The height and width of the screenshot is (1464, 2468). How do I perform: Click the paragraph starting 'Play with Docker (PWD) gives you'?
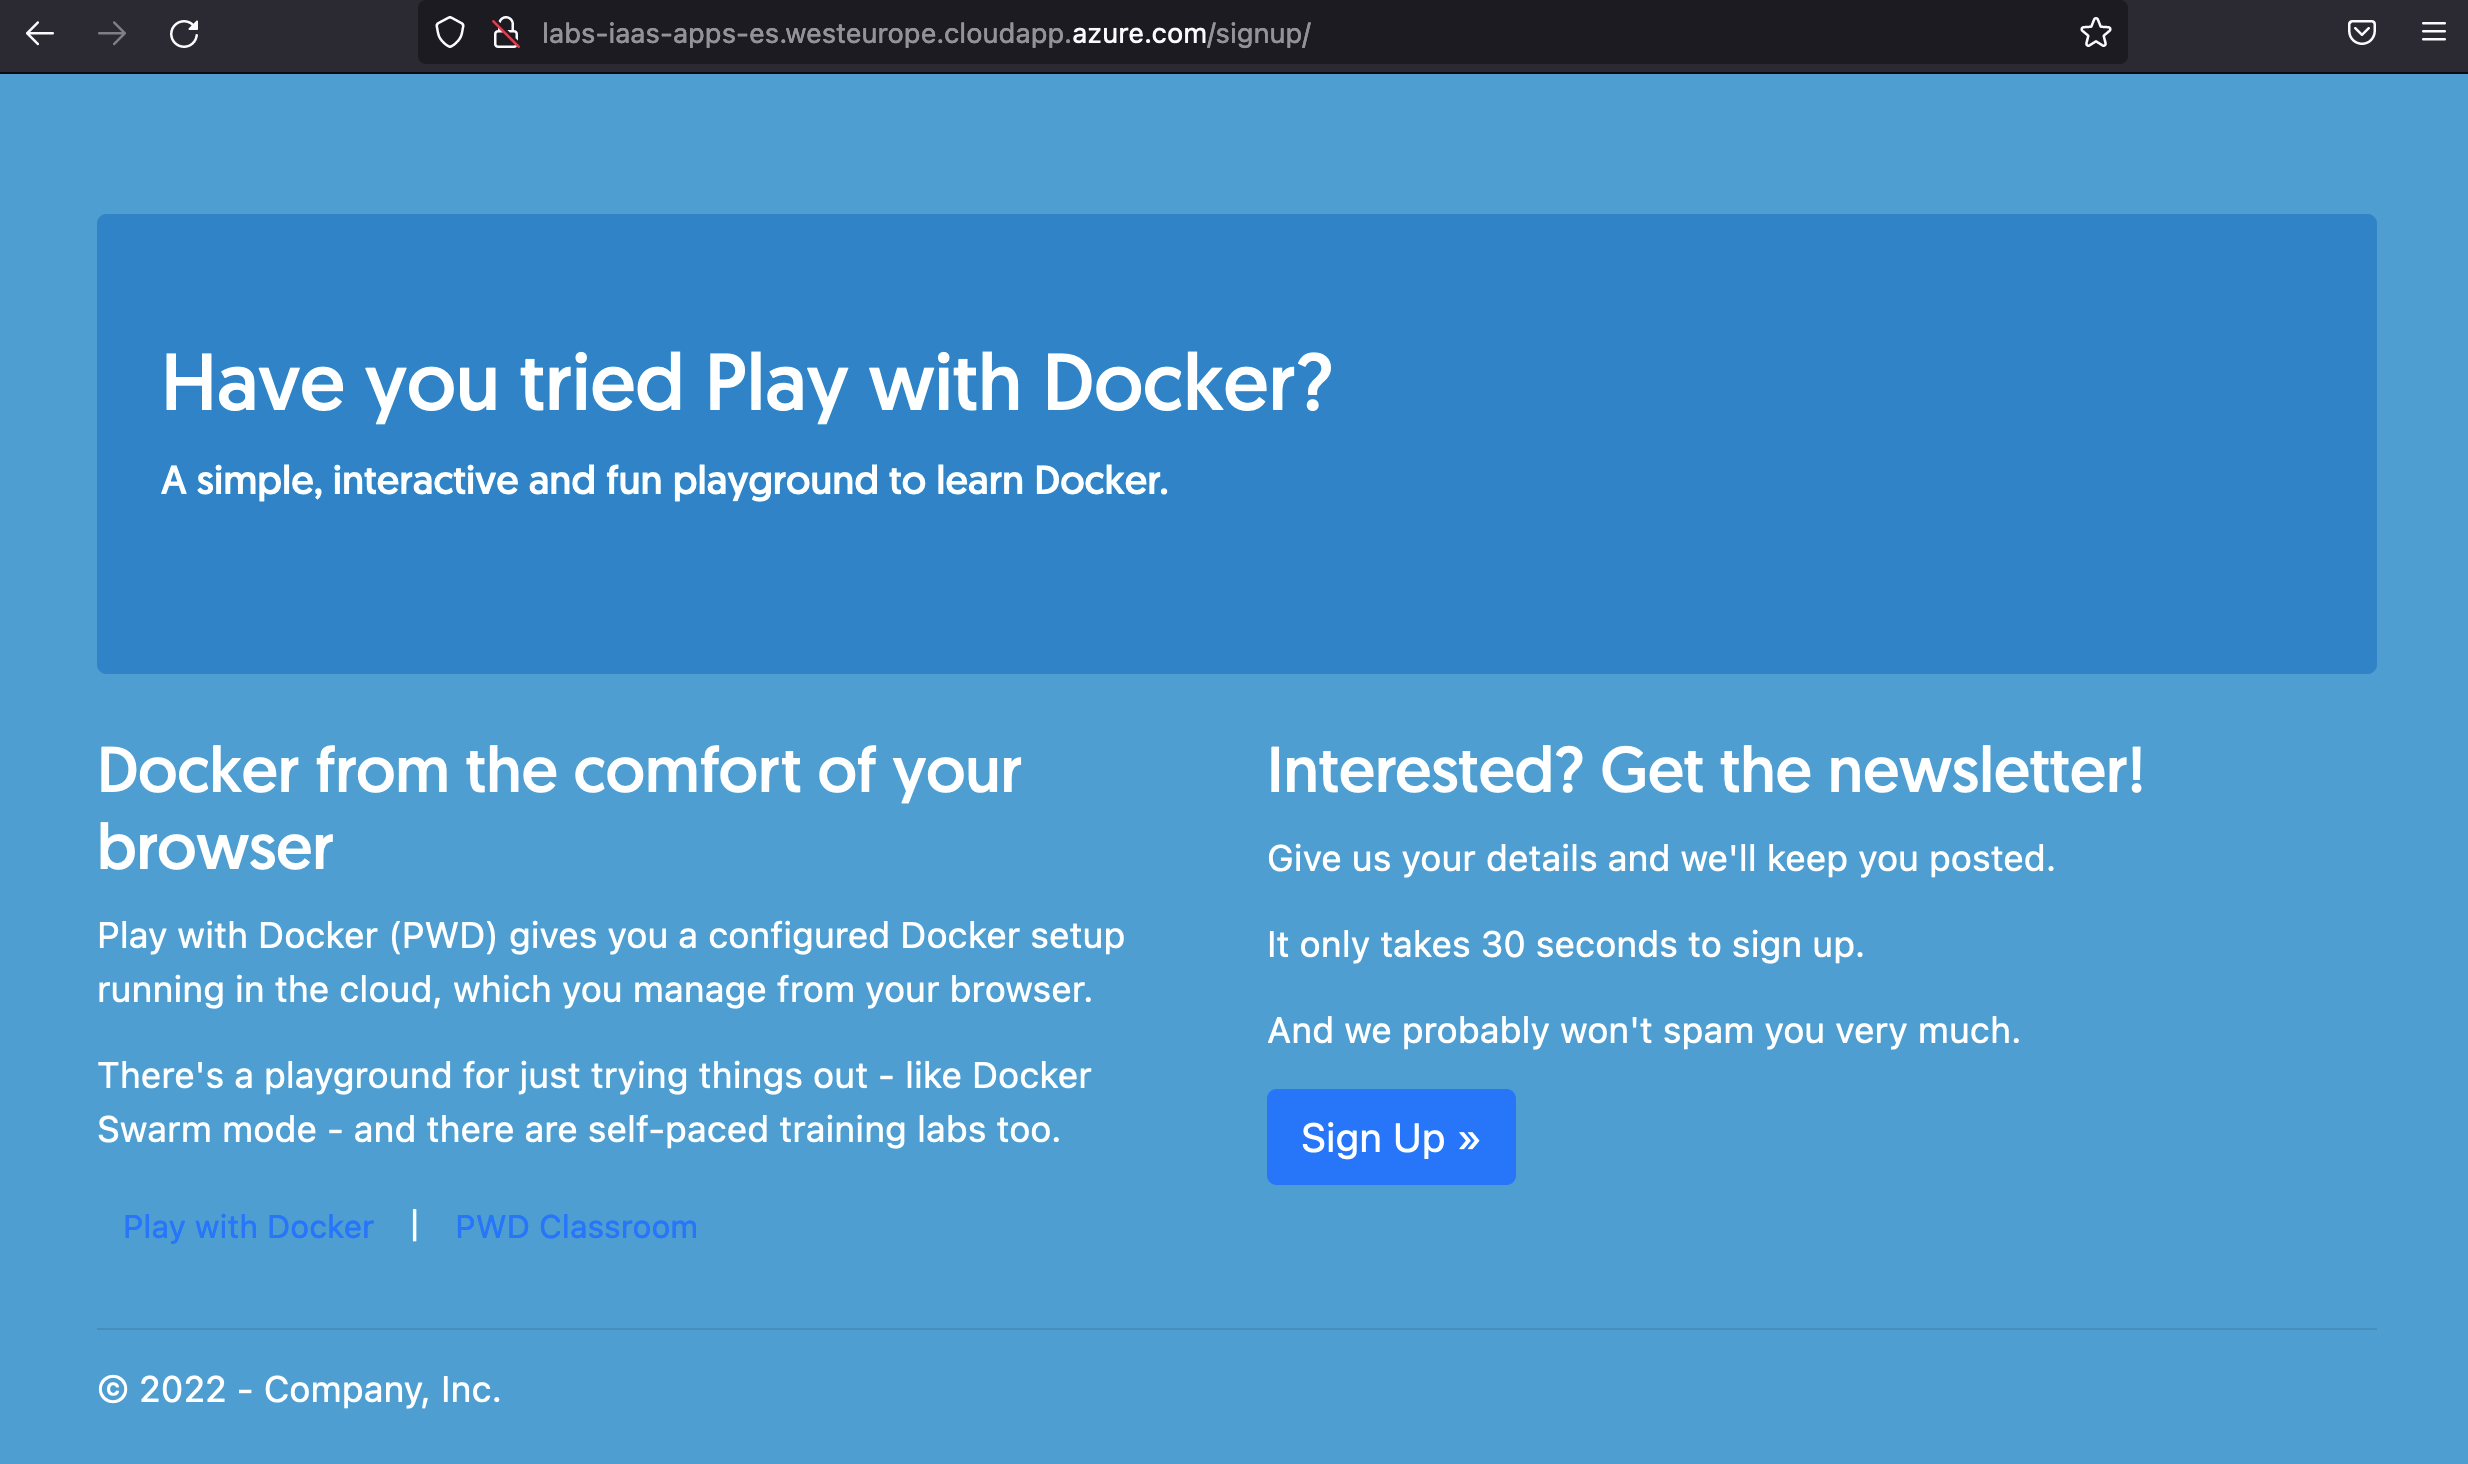click(611, 962)
